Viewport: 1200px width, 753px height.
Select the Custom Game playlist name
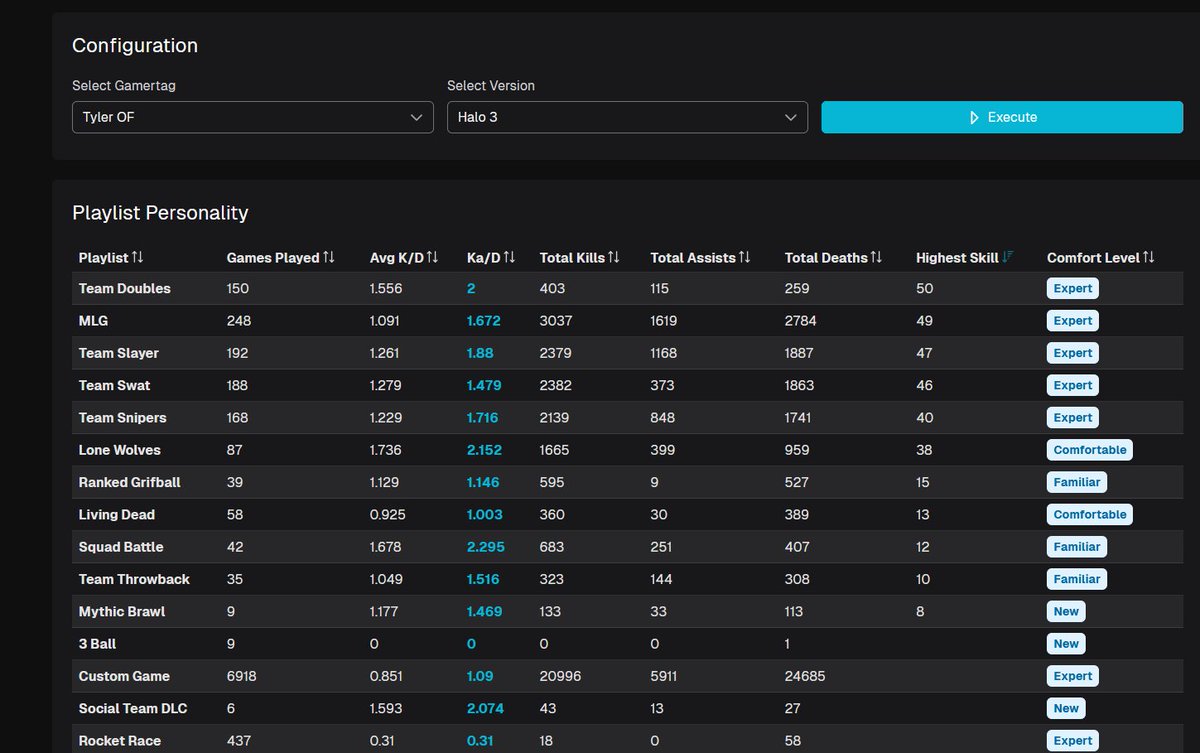tap(124, 676)
